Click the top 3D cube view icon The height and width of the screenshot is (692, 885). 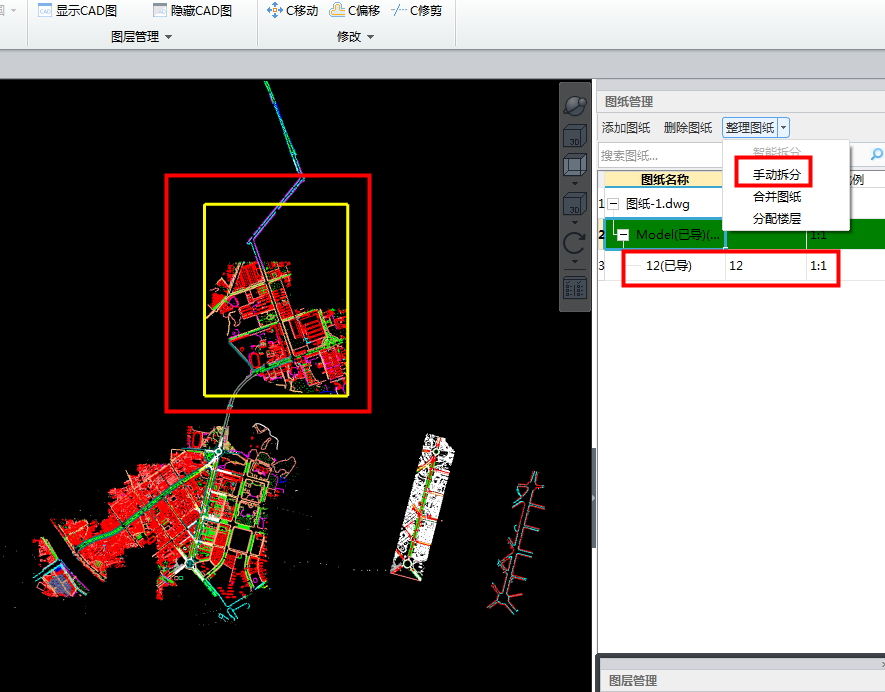coord(575,136)
